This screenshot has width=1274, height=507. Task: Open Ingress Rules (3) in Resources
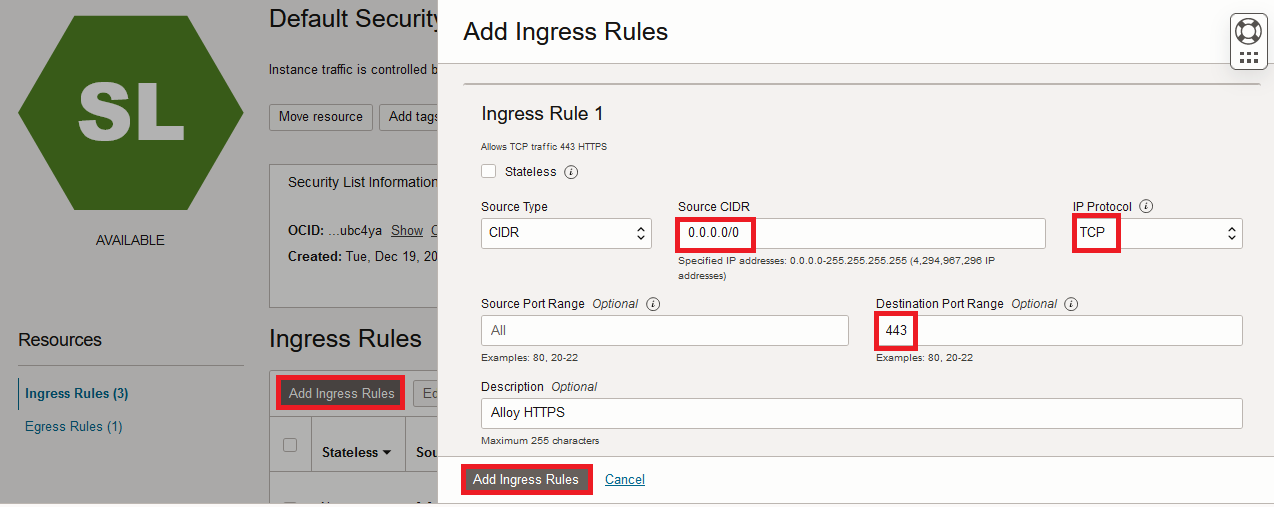pos(76,393)
